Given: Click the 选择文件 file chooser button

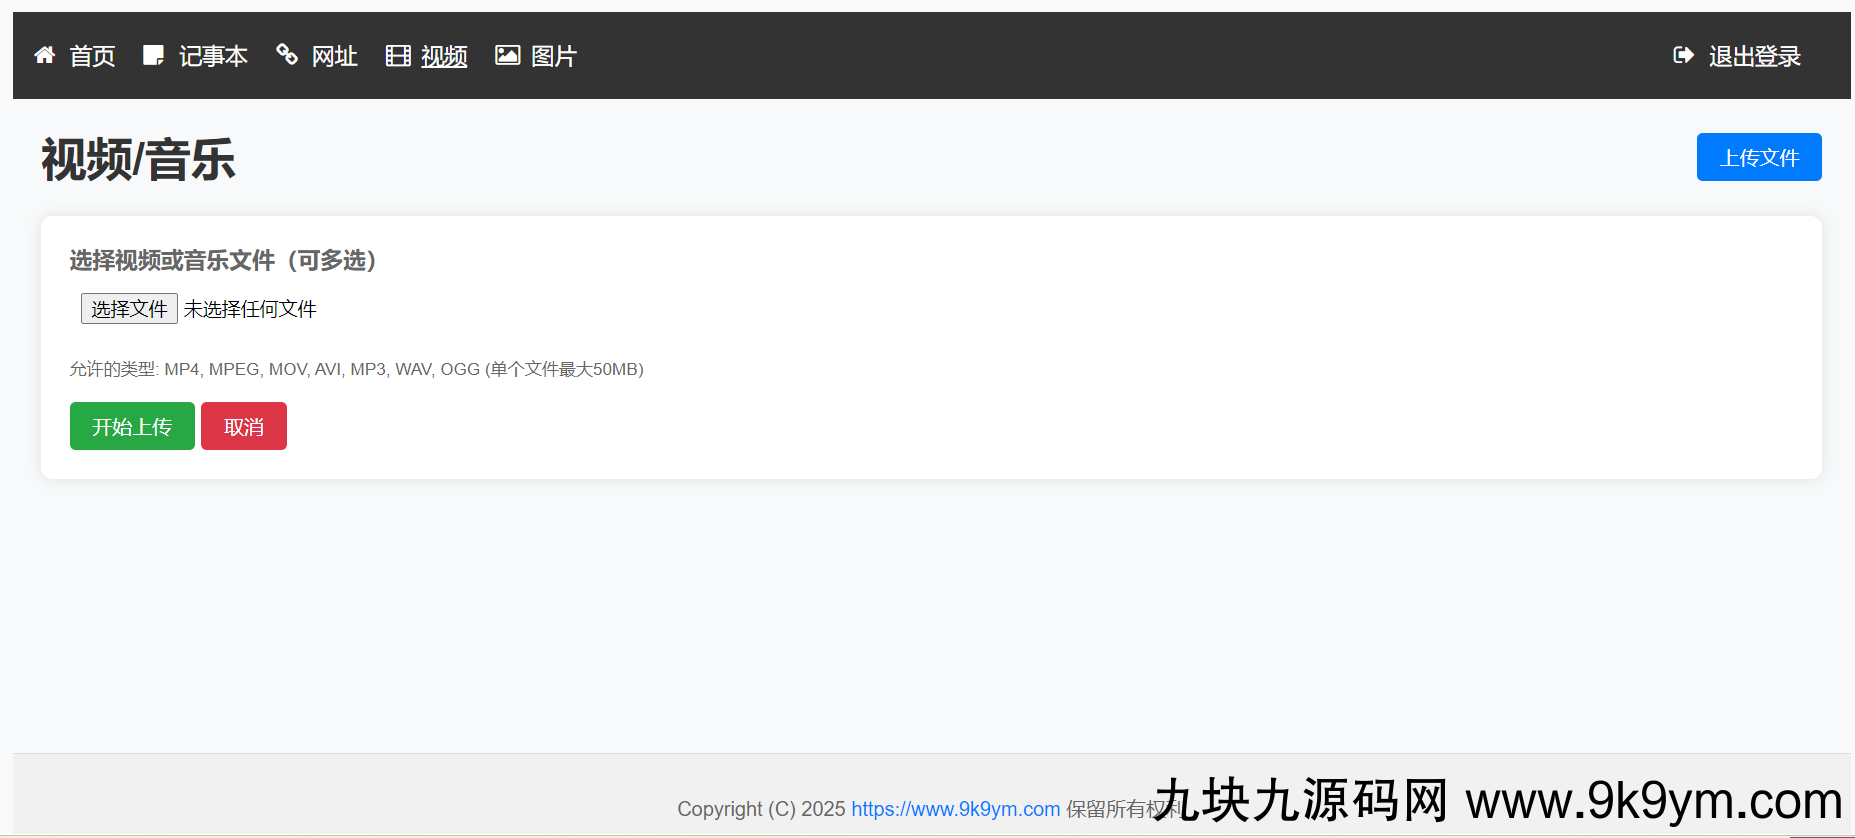Looking at the screenshot, I should pyautogui.click(x=129, y=309).
